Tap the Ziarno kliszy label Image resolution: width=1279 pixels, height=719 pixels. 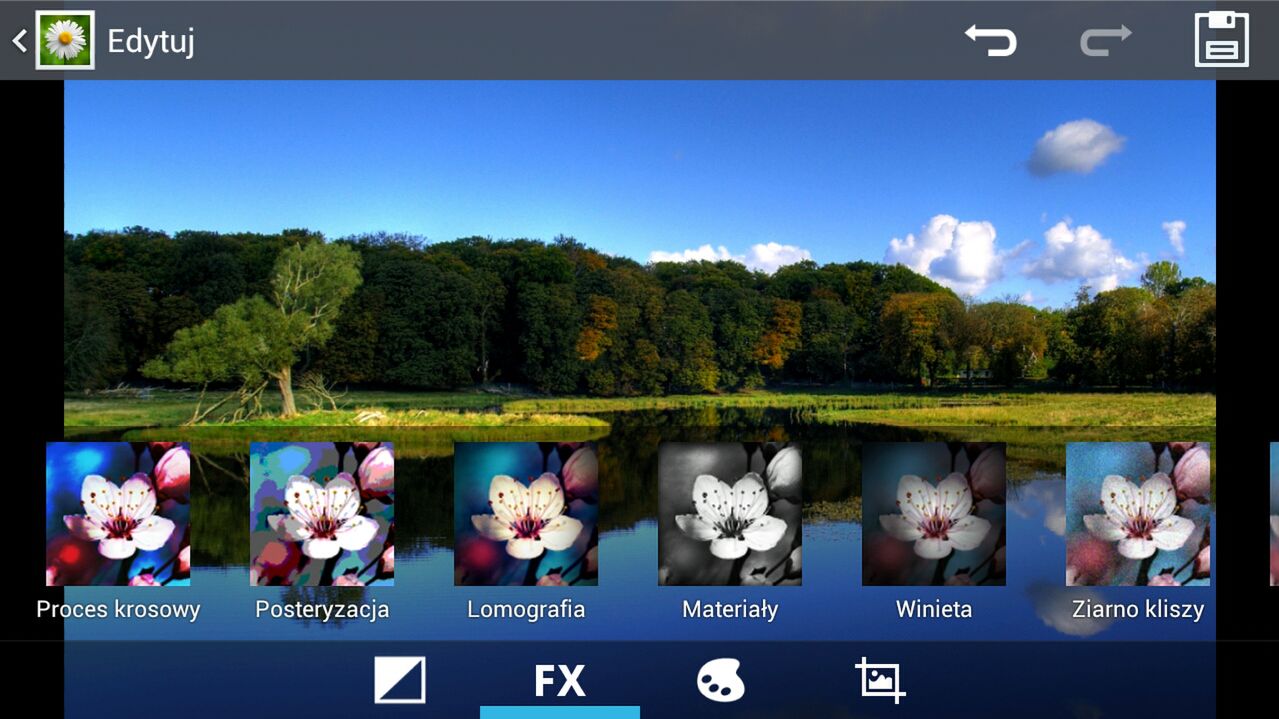[x=1138, y=609]
